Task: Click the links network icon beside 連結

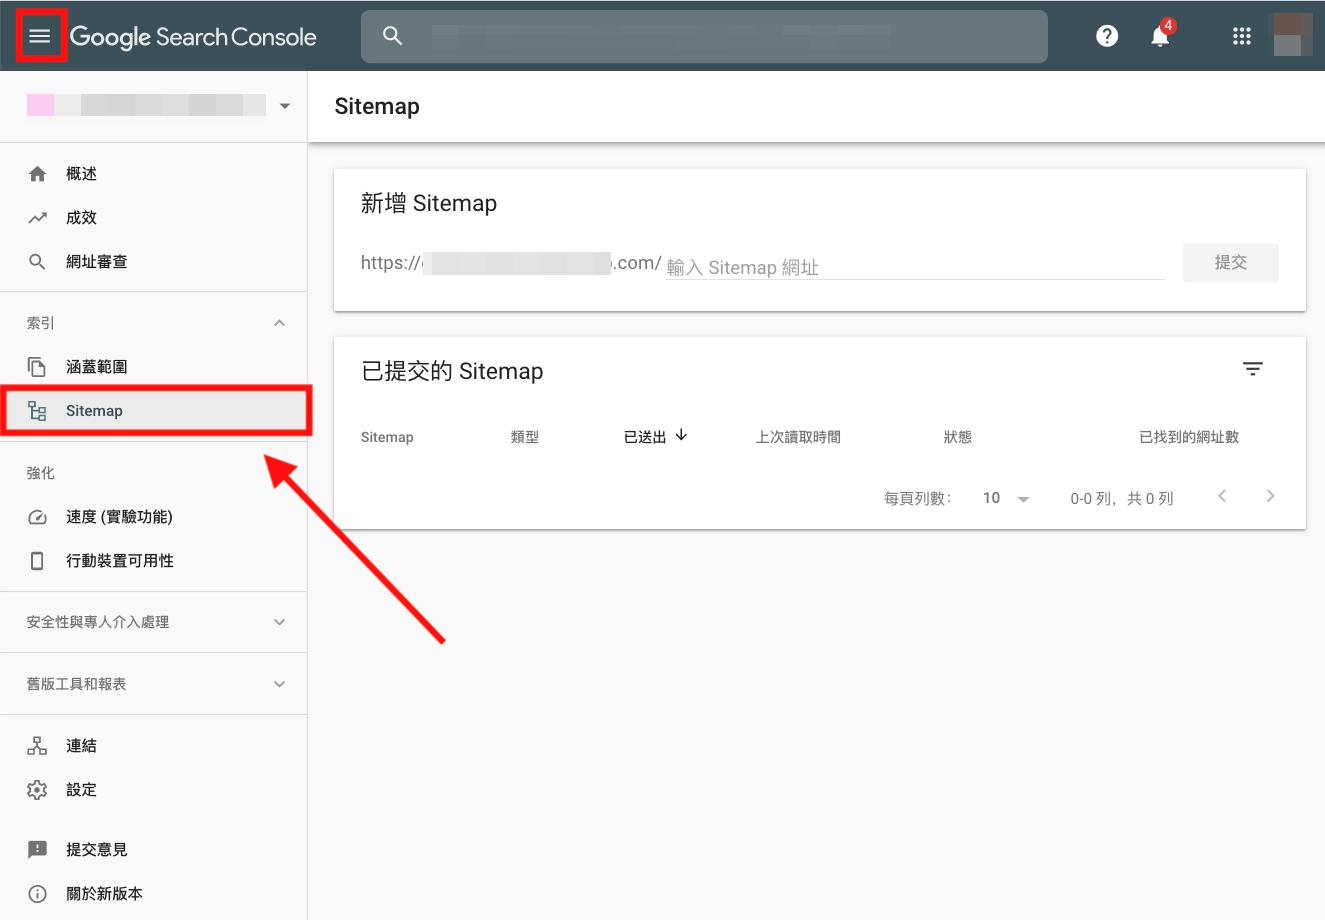Action: (37, 746)
